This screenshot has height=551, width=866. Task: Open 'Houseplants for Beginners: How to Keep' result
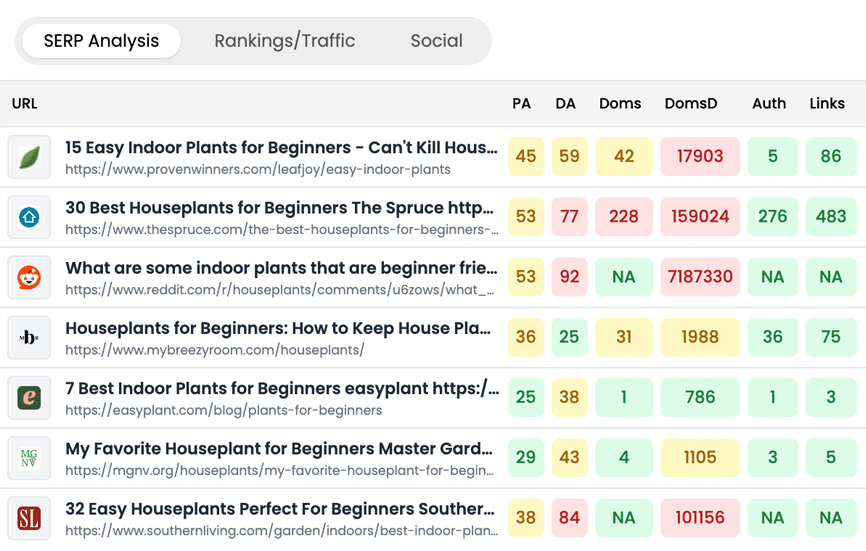278,328
